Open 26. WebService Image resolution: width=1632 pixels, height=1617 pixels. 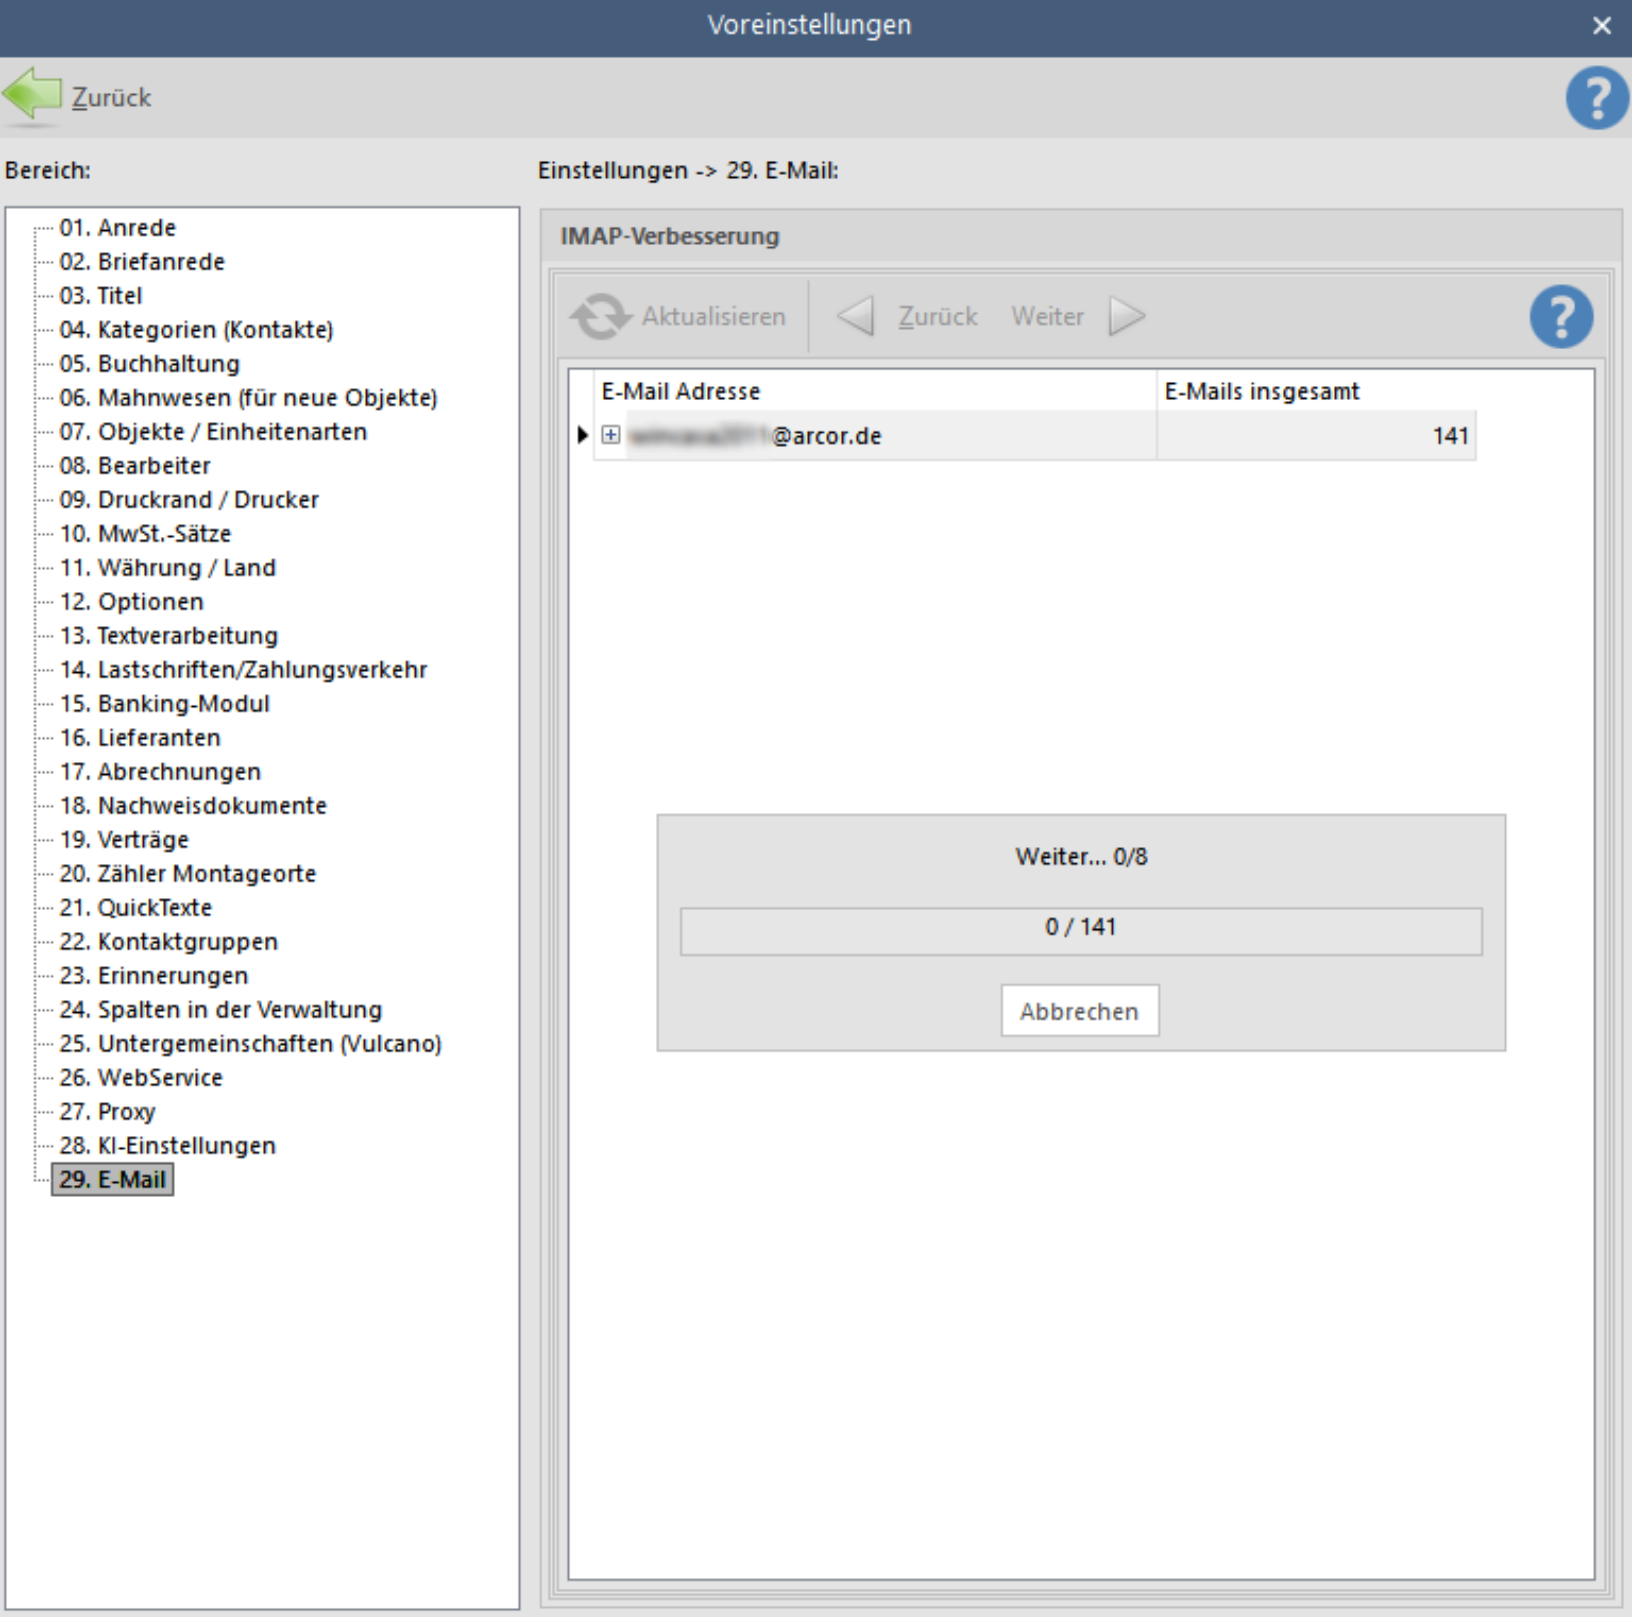tap(141, 1078)
